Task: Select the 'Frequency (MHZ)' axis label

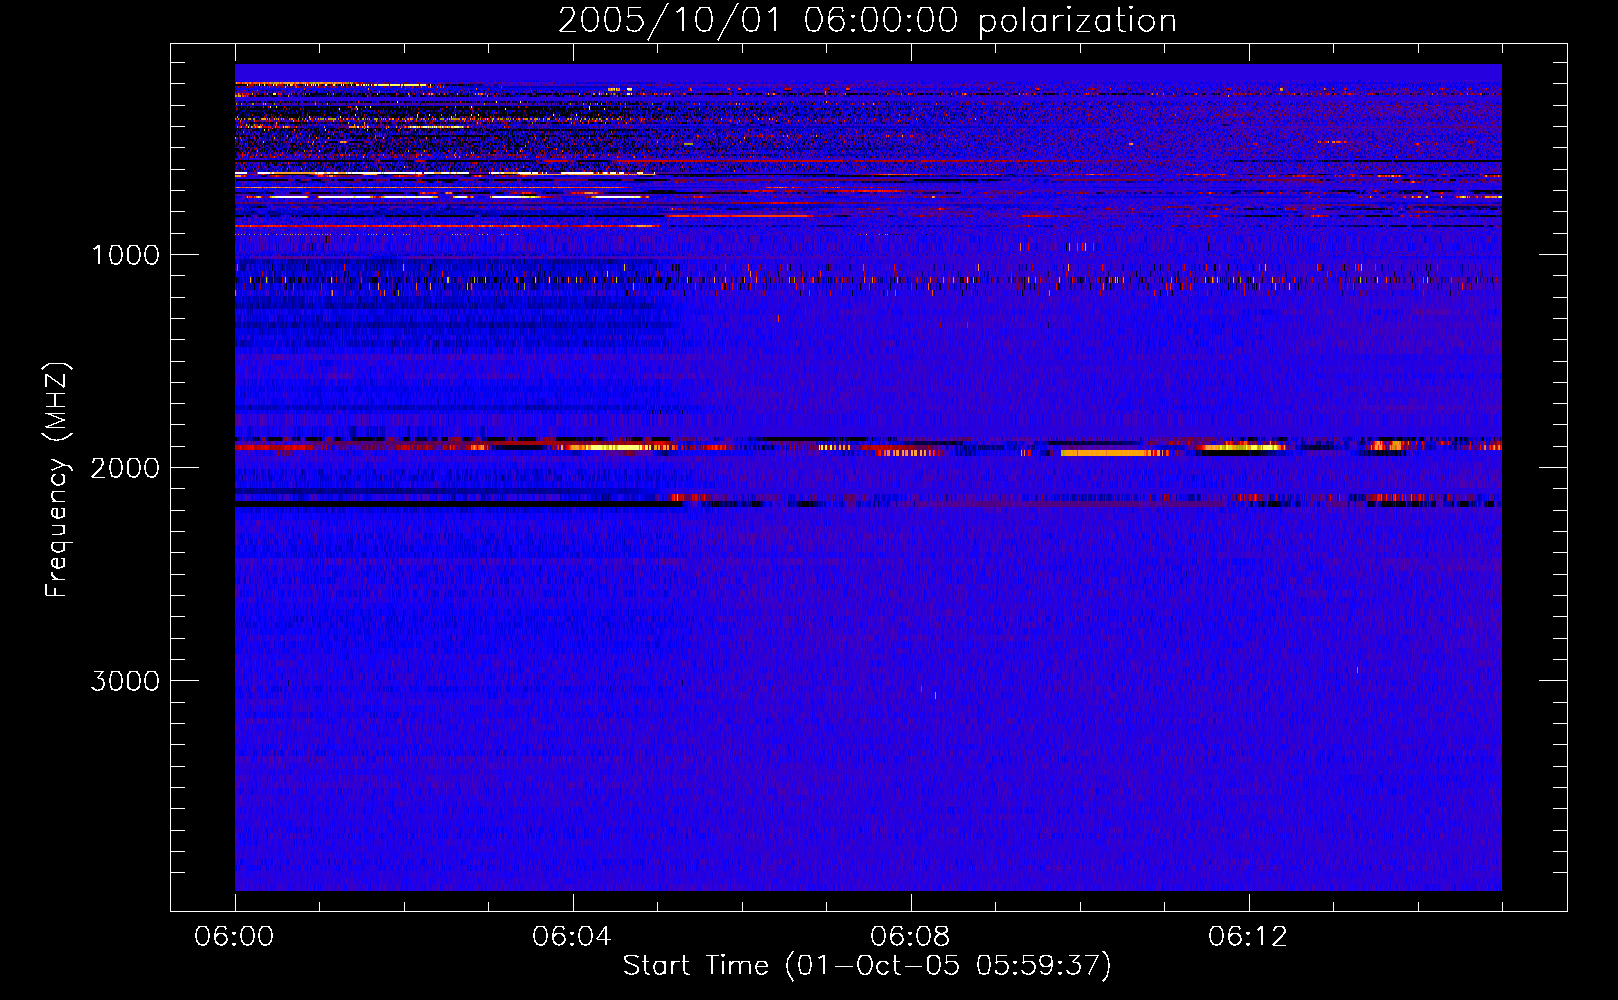Action: tap(57, 480)
